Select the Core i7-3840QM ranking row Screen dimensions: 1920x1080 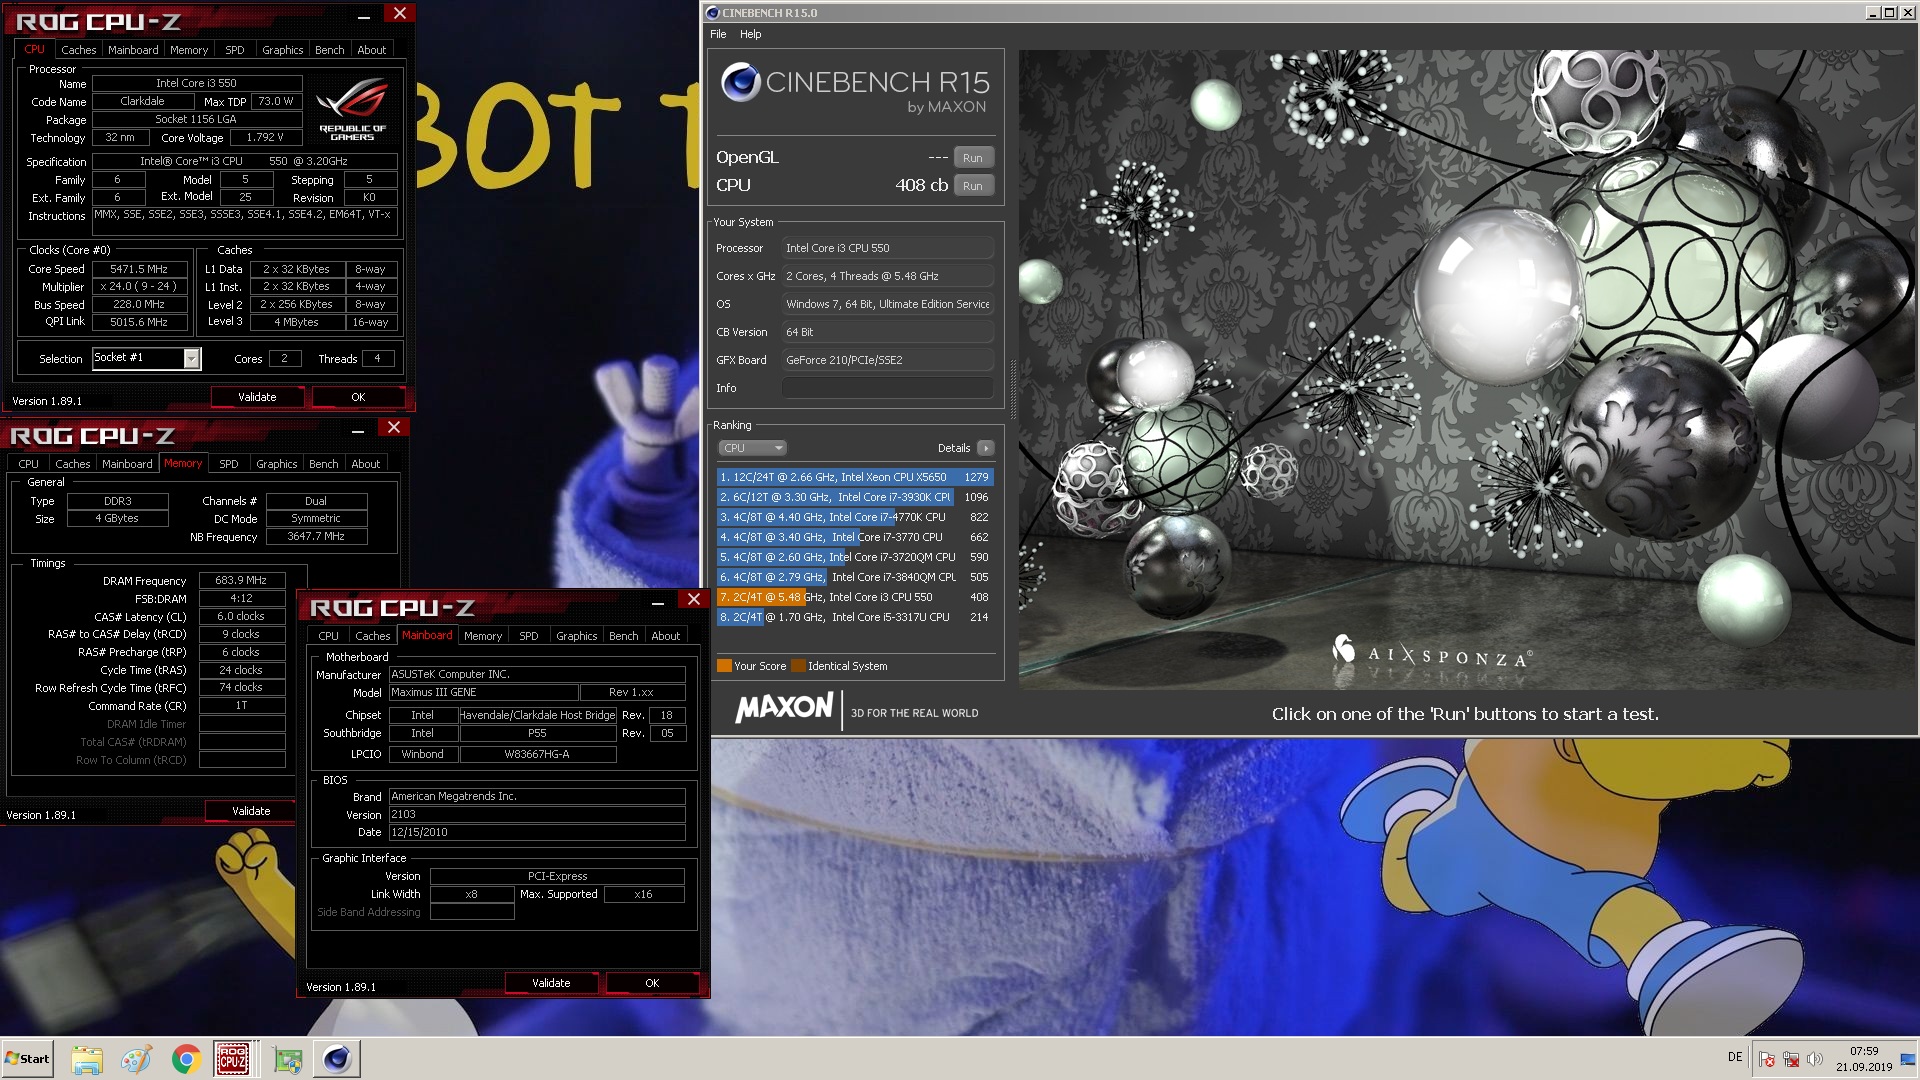[x=855, y=577]
